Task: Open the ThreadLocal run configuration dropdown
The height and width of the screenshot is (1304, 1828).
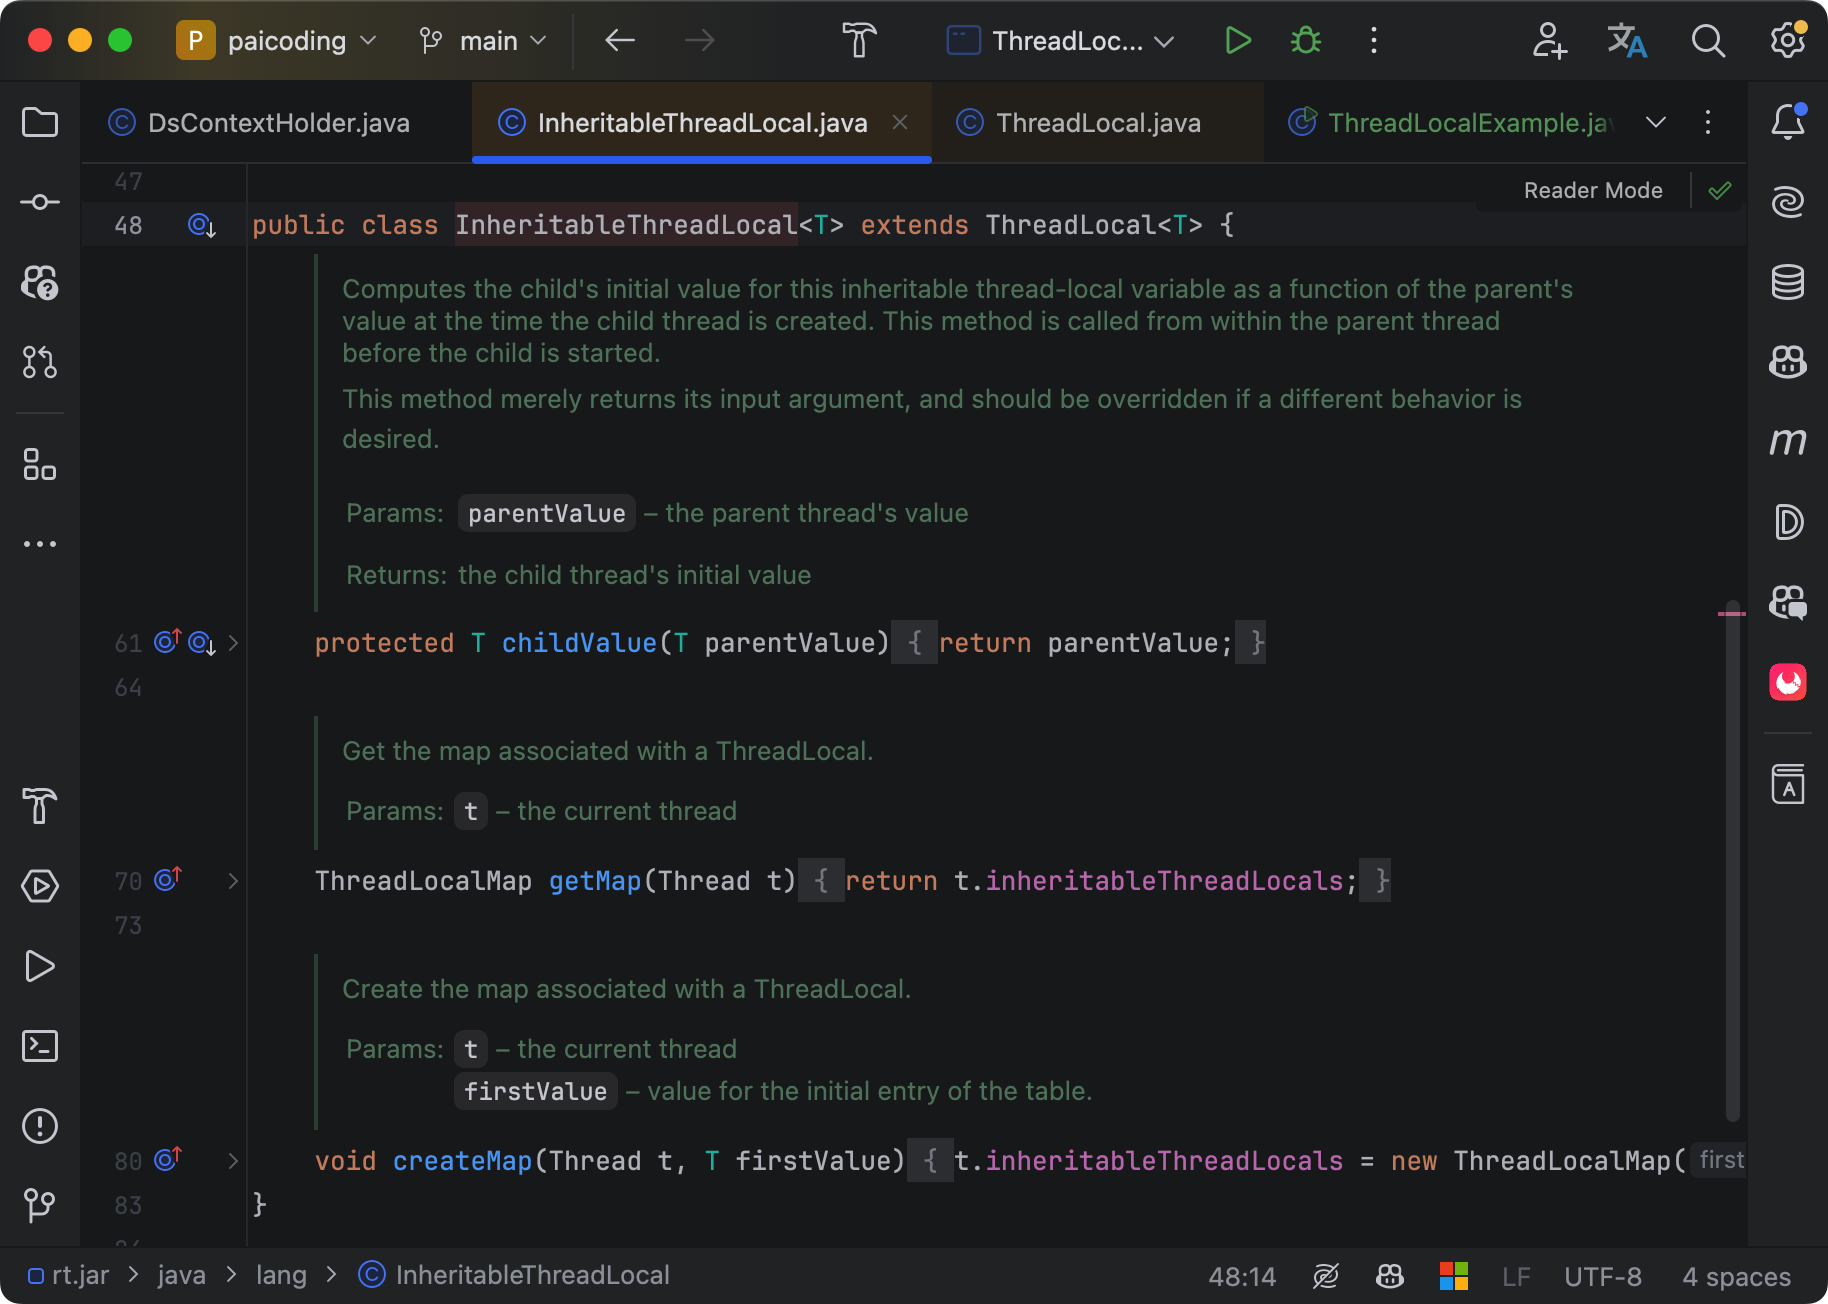Action: click(1060, 41)
